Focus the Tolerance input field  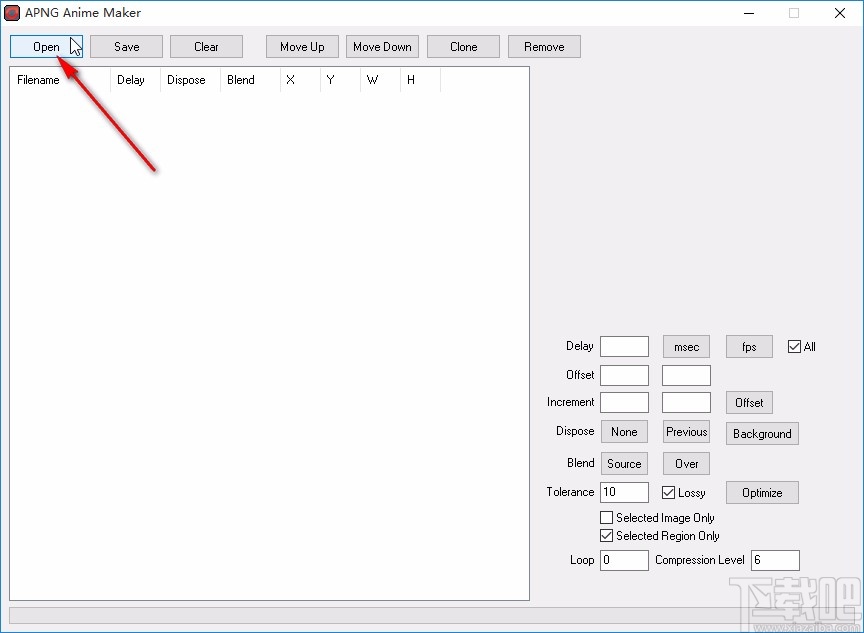pos(624,492)
